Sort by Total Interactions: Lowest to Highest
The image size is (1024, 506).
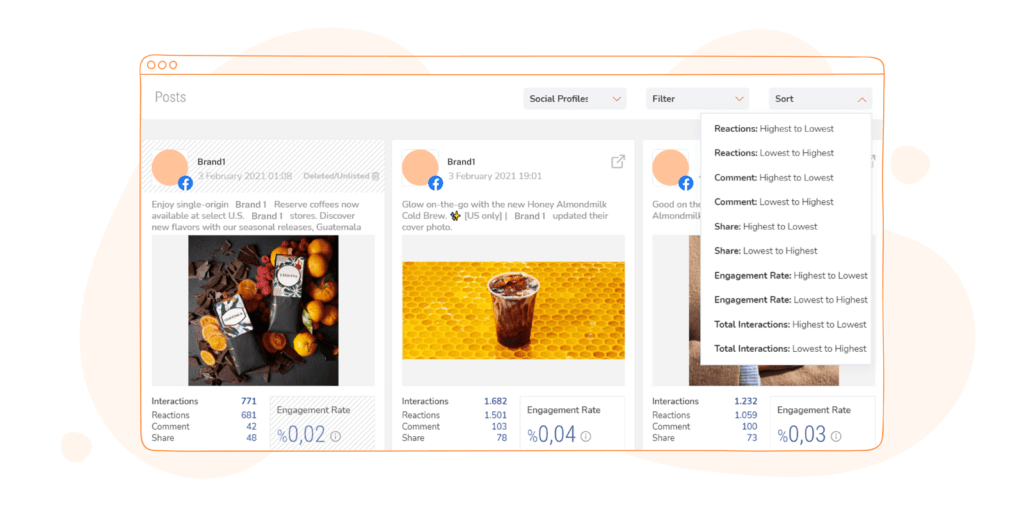[790, 349]
